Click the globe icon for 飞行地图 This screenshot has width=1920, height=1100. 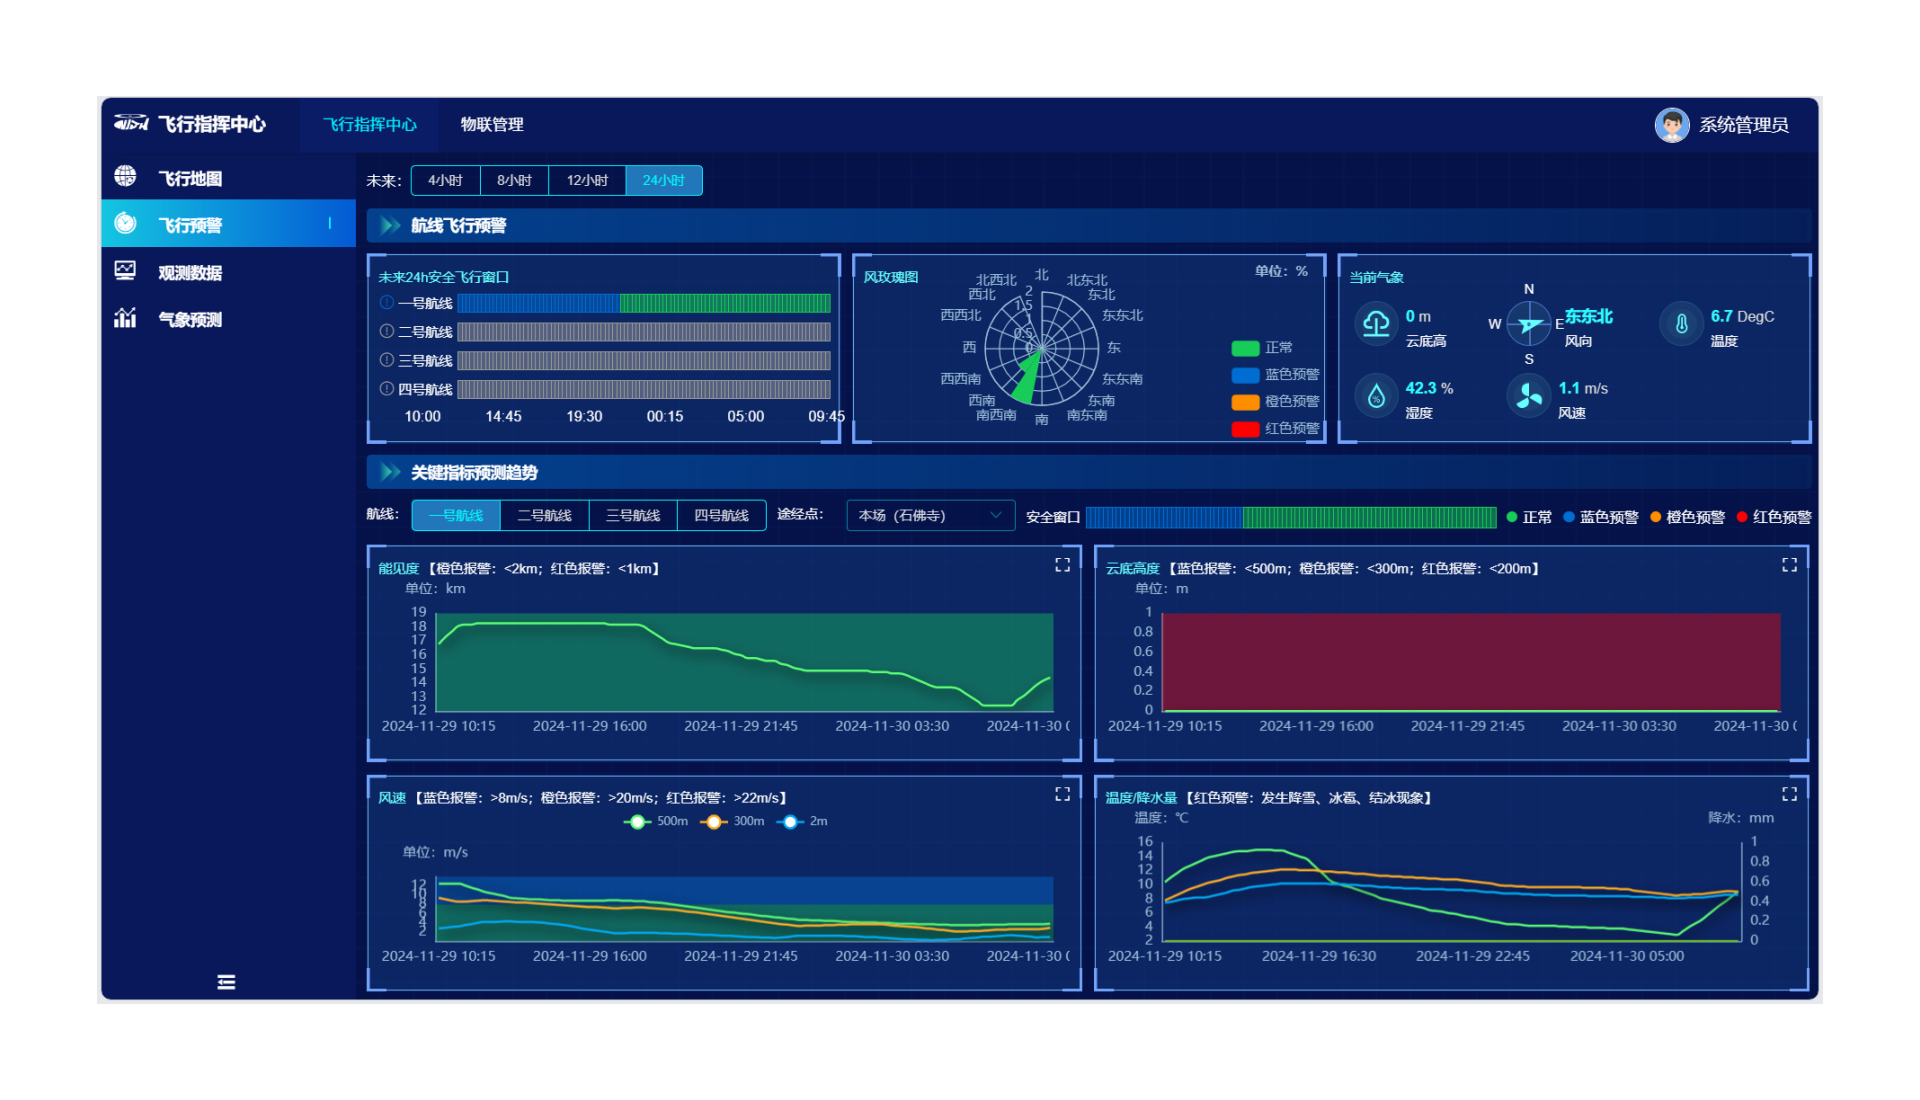[125, 177]
